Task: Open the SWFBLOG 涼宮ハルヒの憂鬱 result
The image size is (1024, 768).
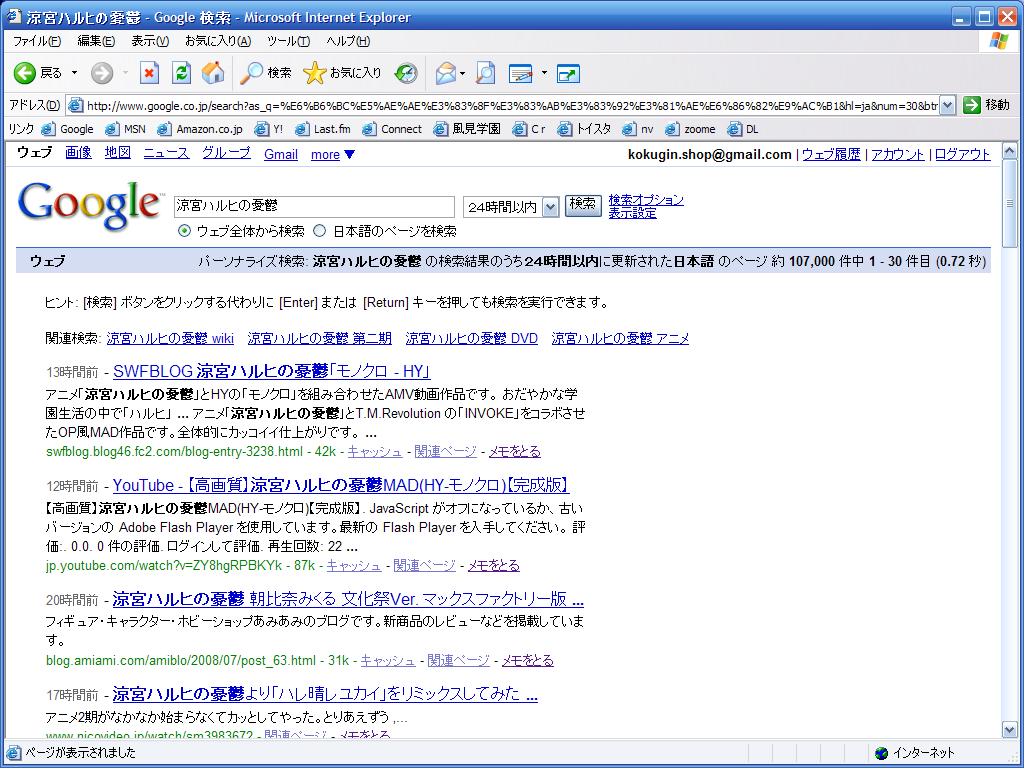Action: coord(272,372)
